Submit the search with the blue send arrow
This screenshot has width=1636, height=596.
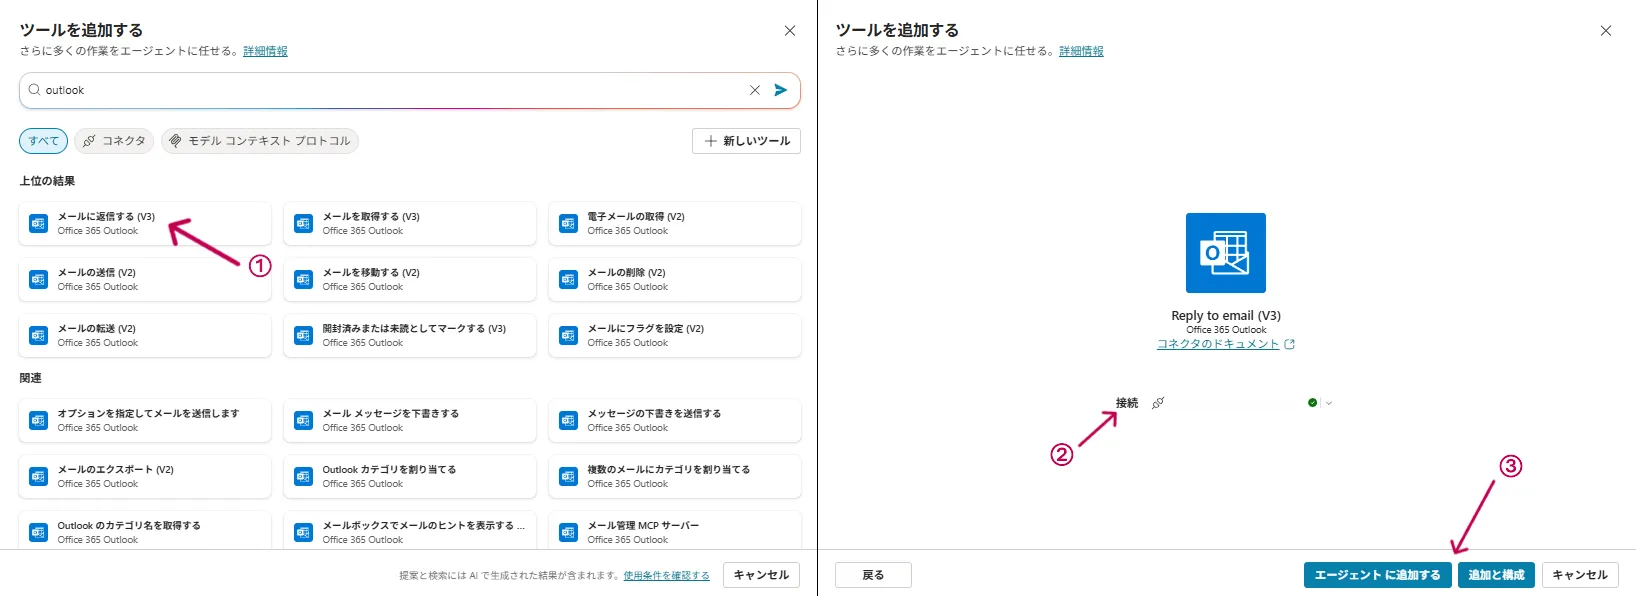click(781, 90)
